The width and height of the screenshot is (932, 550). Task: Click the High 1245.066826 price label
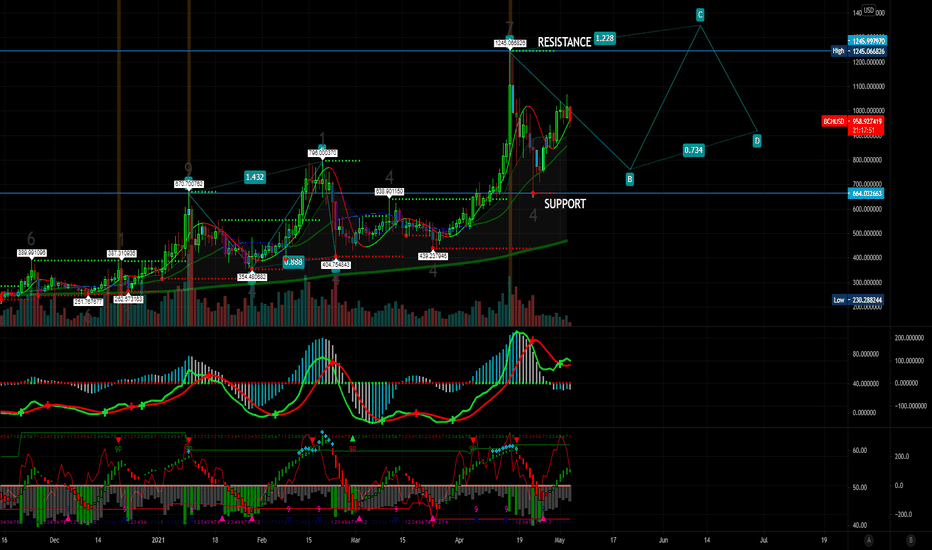859,51
